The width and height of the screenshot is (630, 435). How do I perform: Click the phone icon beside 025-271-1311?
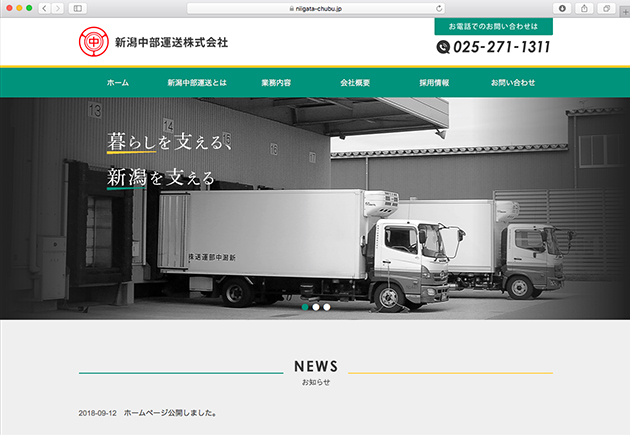click(x=444, y=47)
